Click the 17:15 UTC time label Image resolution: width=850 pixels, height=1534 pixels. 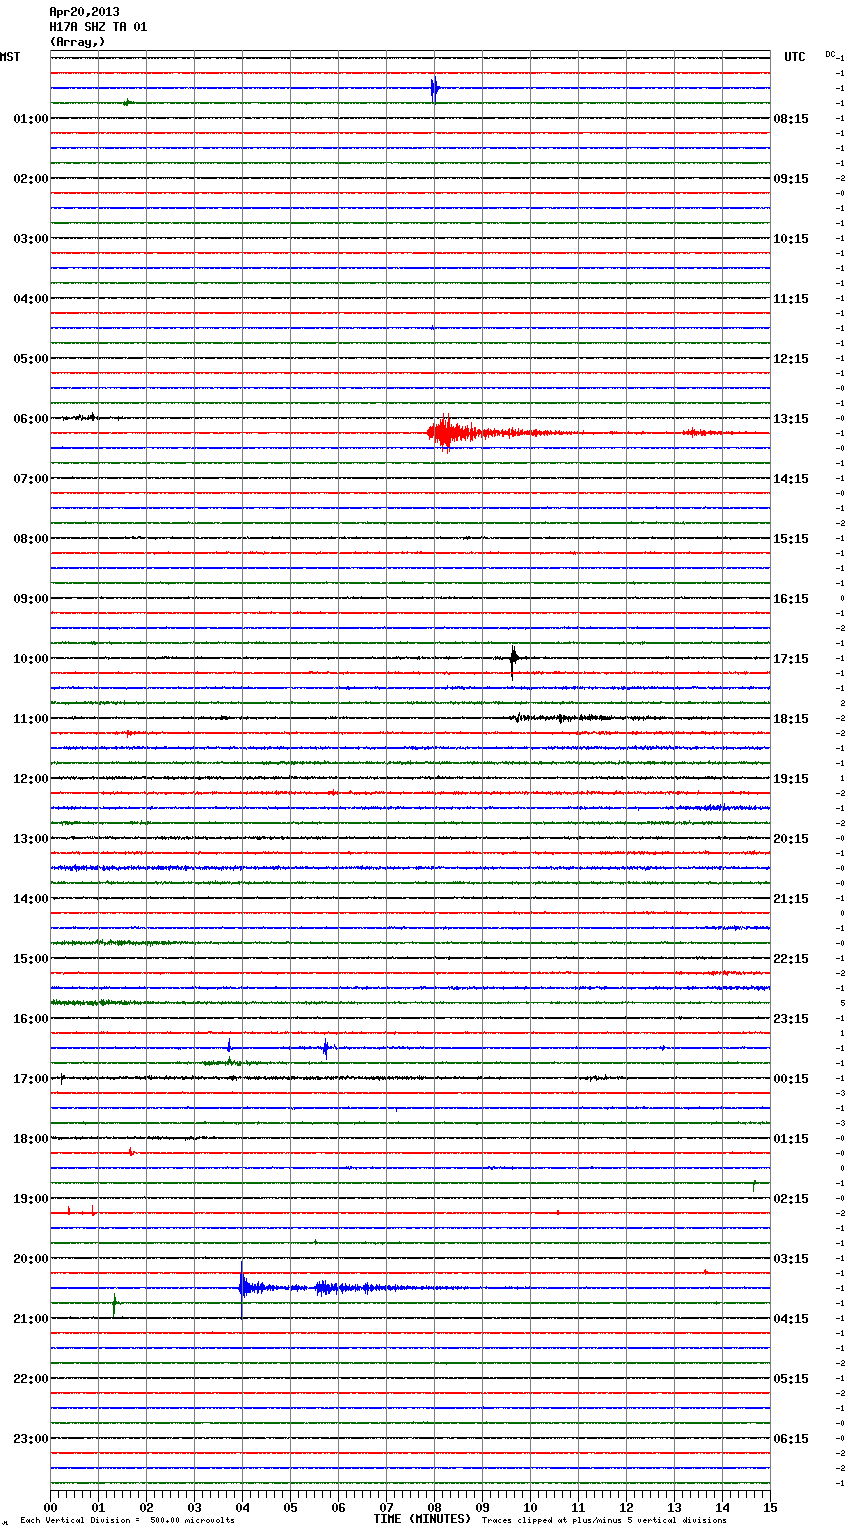pos(791,659)
